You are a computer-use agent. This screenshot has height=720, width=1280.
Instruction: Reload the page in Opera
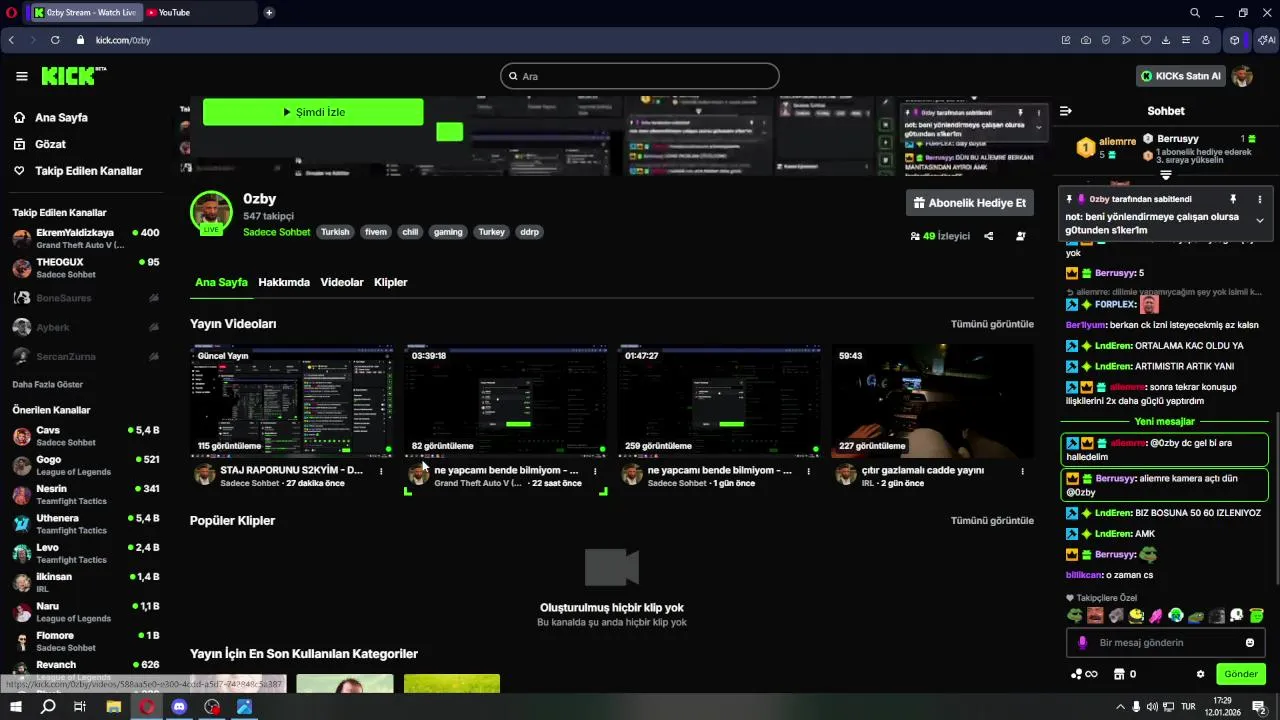[x=55, y=40]
